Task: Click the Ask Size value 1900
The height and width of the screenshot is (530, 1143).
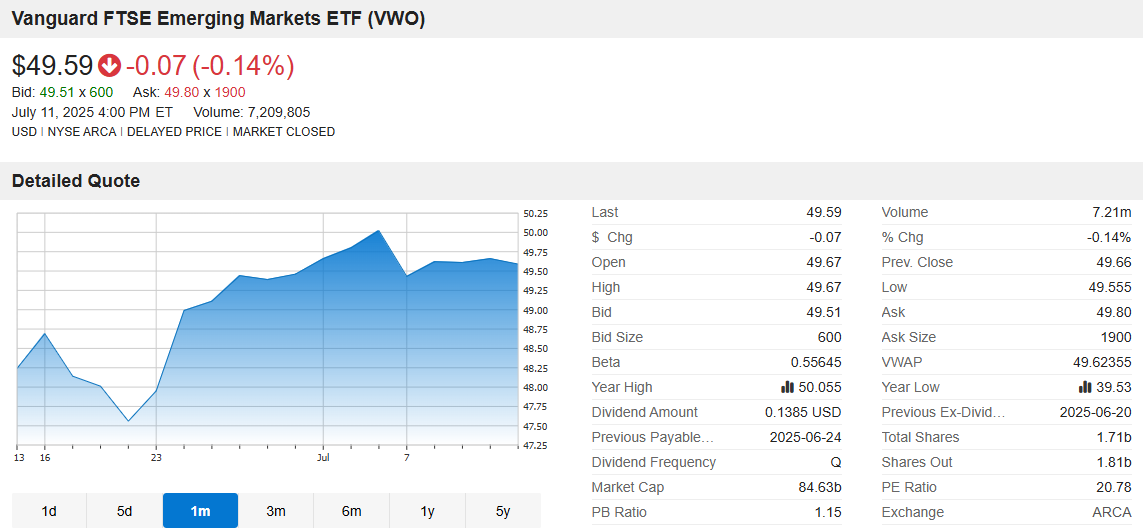Action: [x=1117, y=338]
